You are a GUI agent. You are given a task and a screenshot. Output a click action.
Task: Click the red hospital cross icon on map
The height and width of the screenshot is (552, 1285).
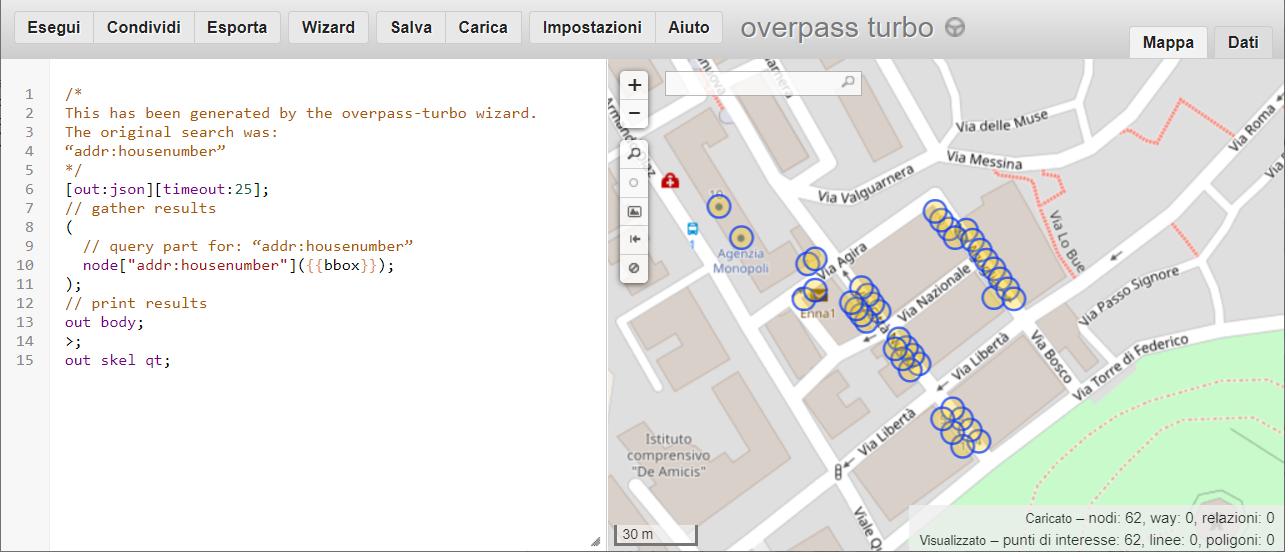tap(670, 181)
